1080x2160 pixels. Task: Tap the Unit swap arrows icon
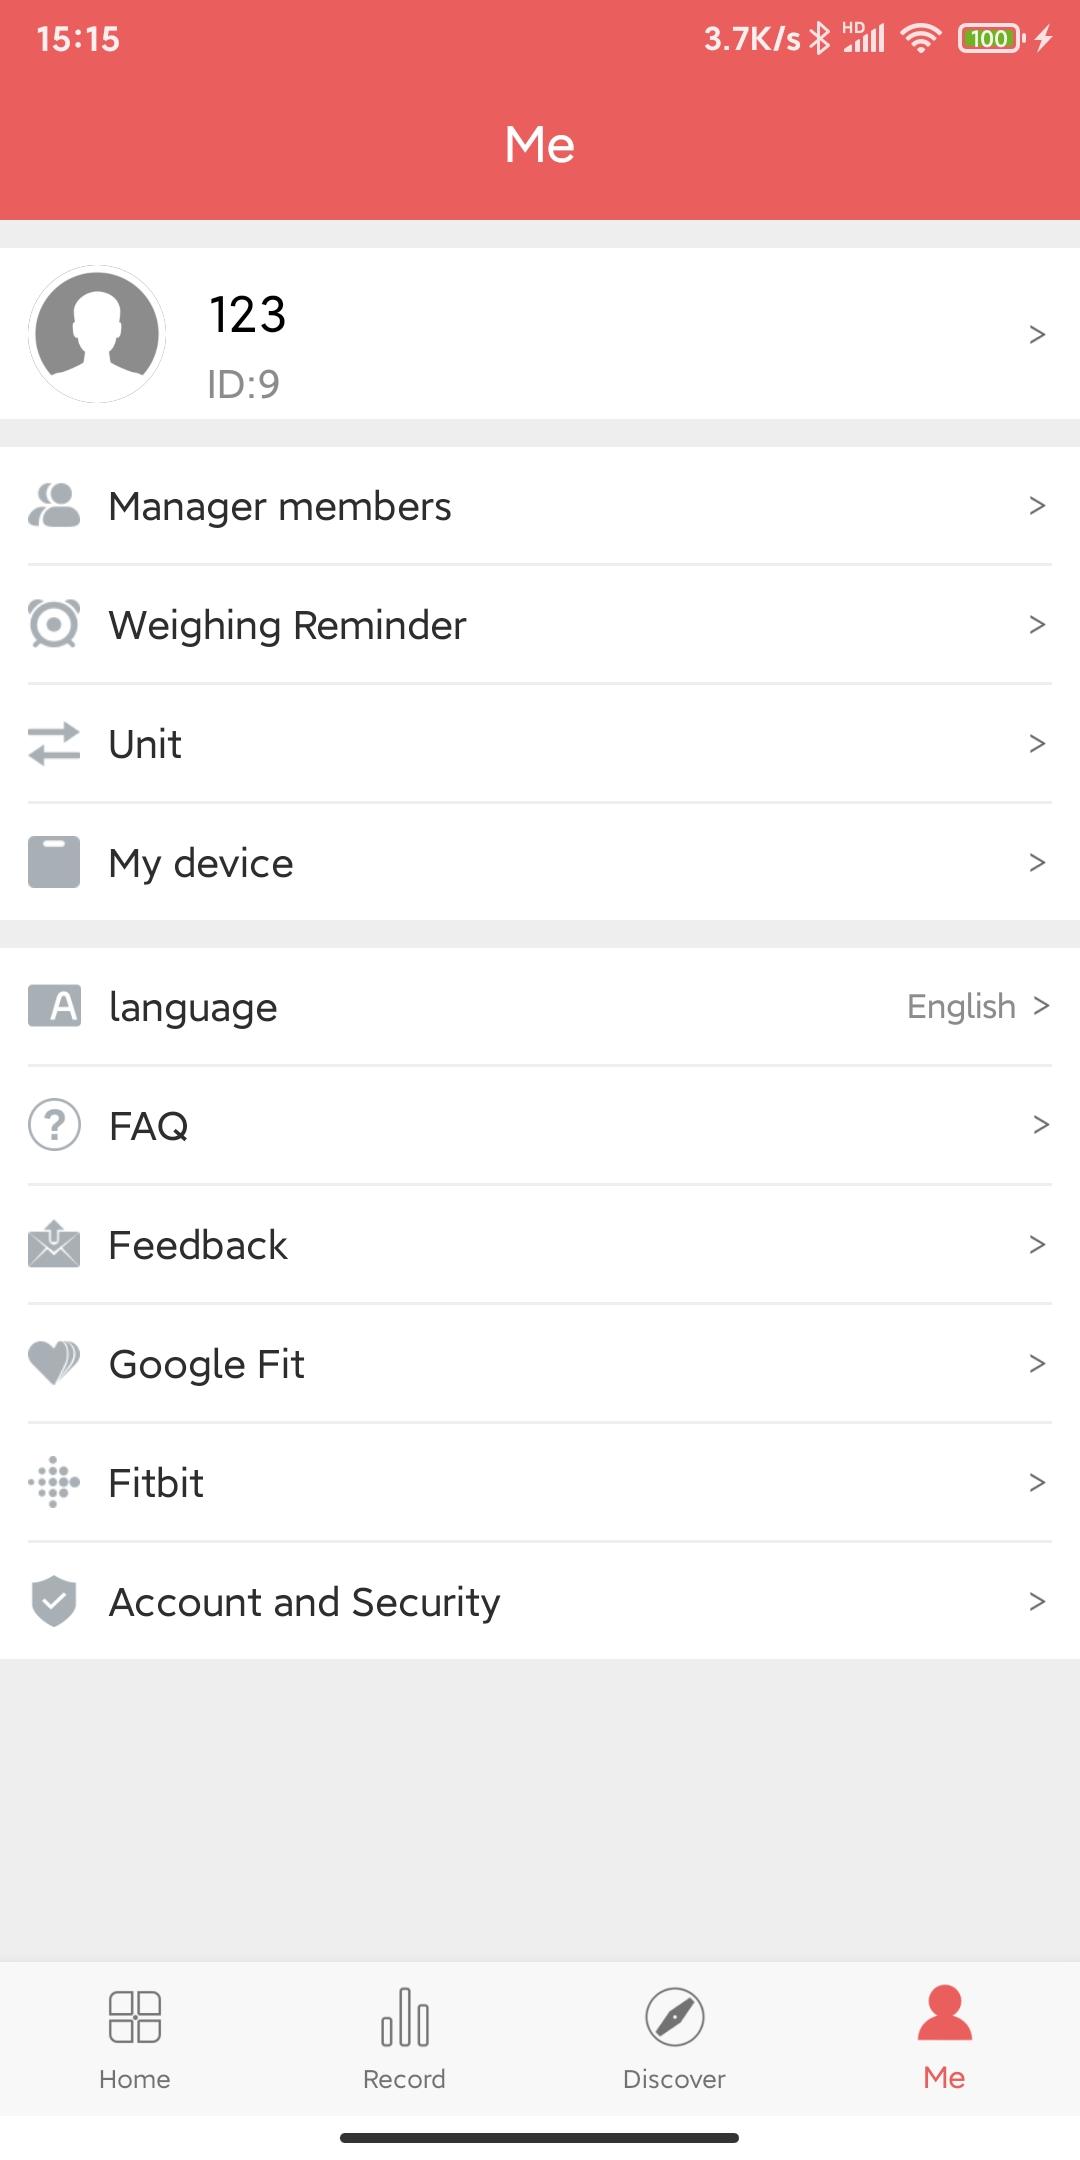[54, 744]
